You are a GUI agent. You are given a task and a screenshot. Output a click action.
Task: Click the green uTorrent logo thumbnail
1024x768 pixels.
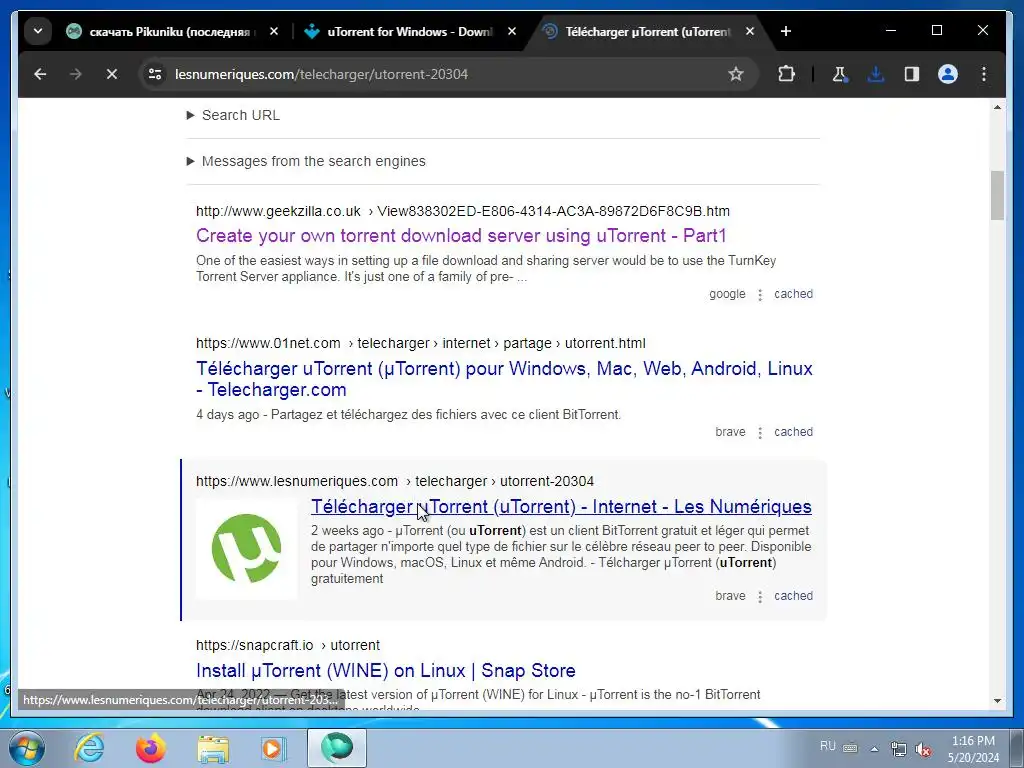246,549
